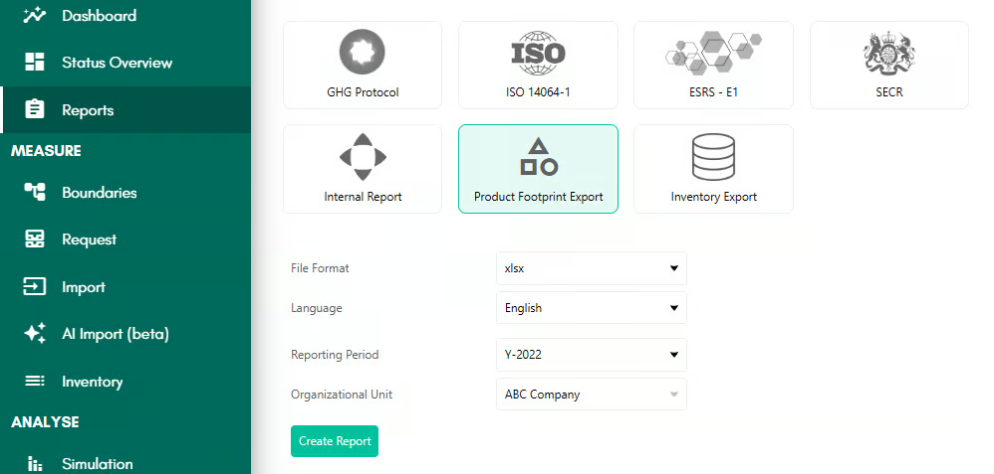Click the ESRS hexagons icon

click(x=713, y=53)
